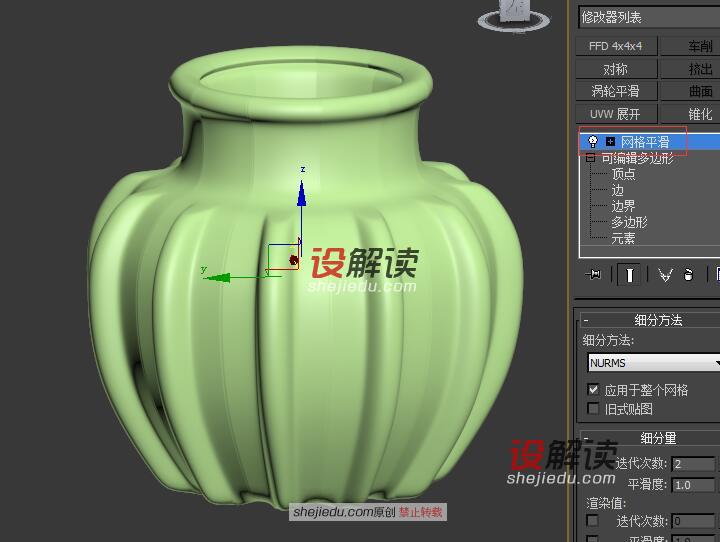
Task: Click the green Y axis gizmo arrow
Action: 219,277
